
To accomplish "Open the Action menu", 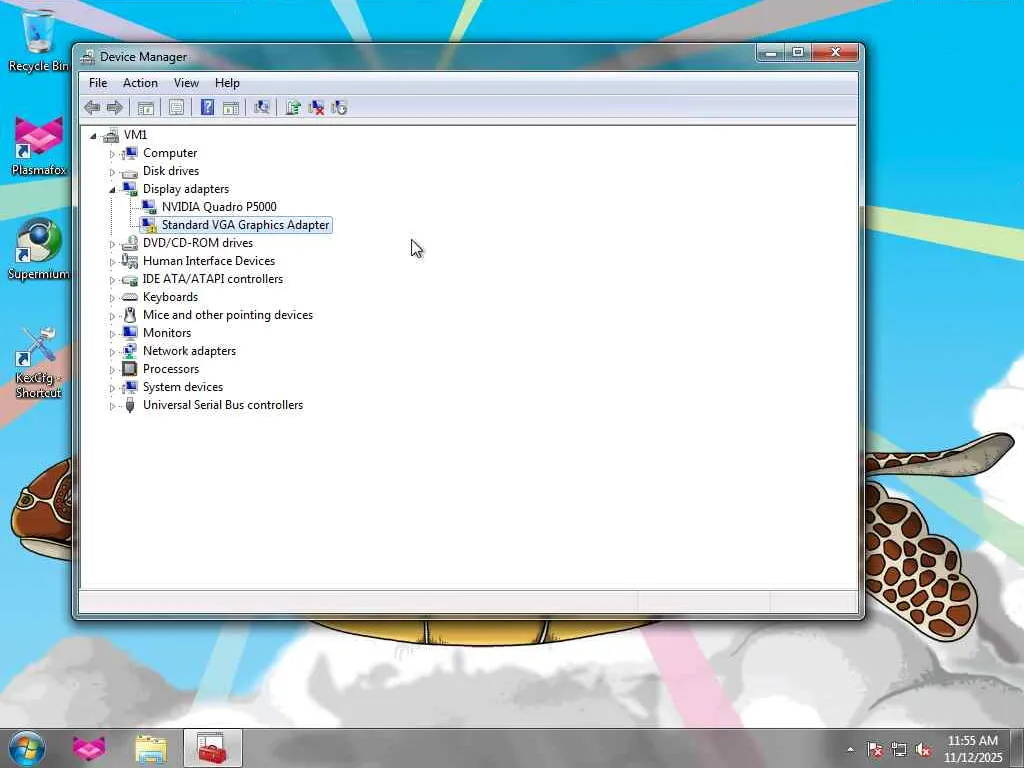I will [x=140, y=83].
